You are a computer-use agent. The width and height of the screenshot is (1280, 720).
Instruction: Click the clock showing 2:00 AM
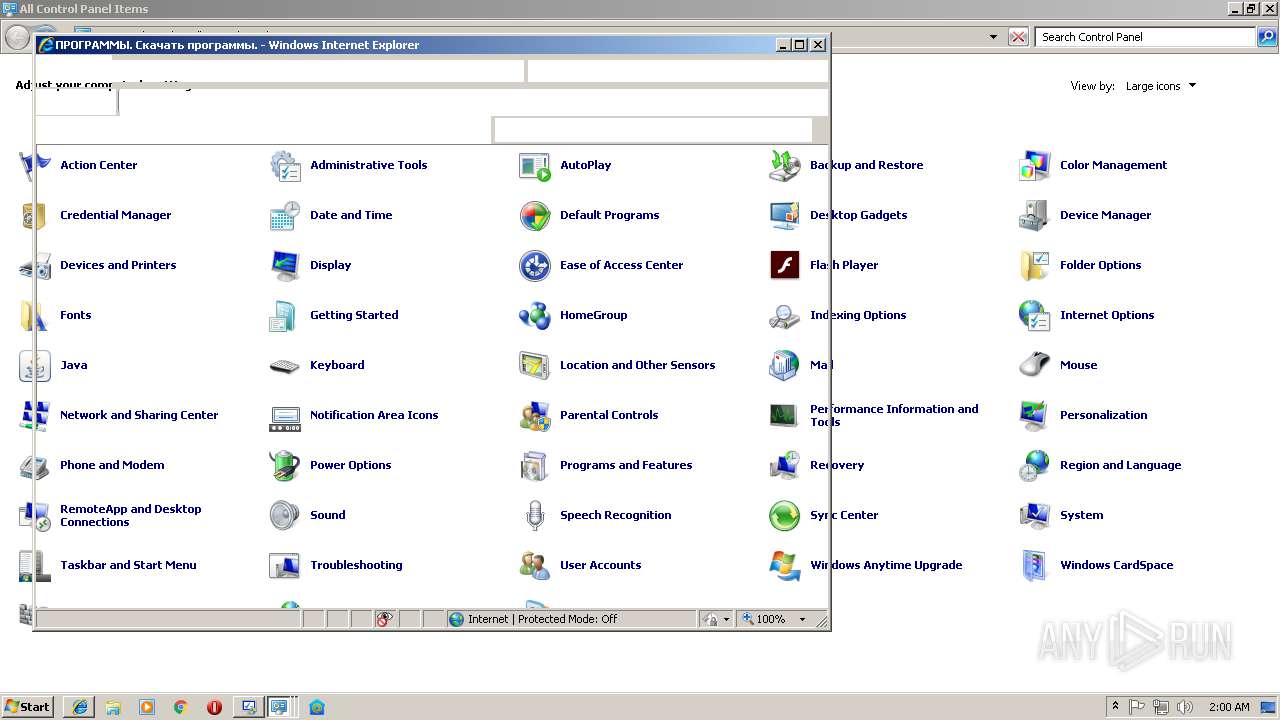point(1229,707)
